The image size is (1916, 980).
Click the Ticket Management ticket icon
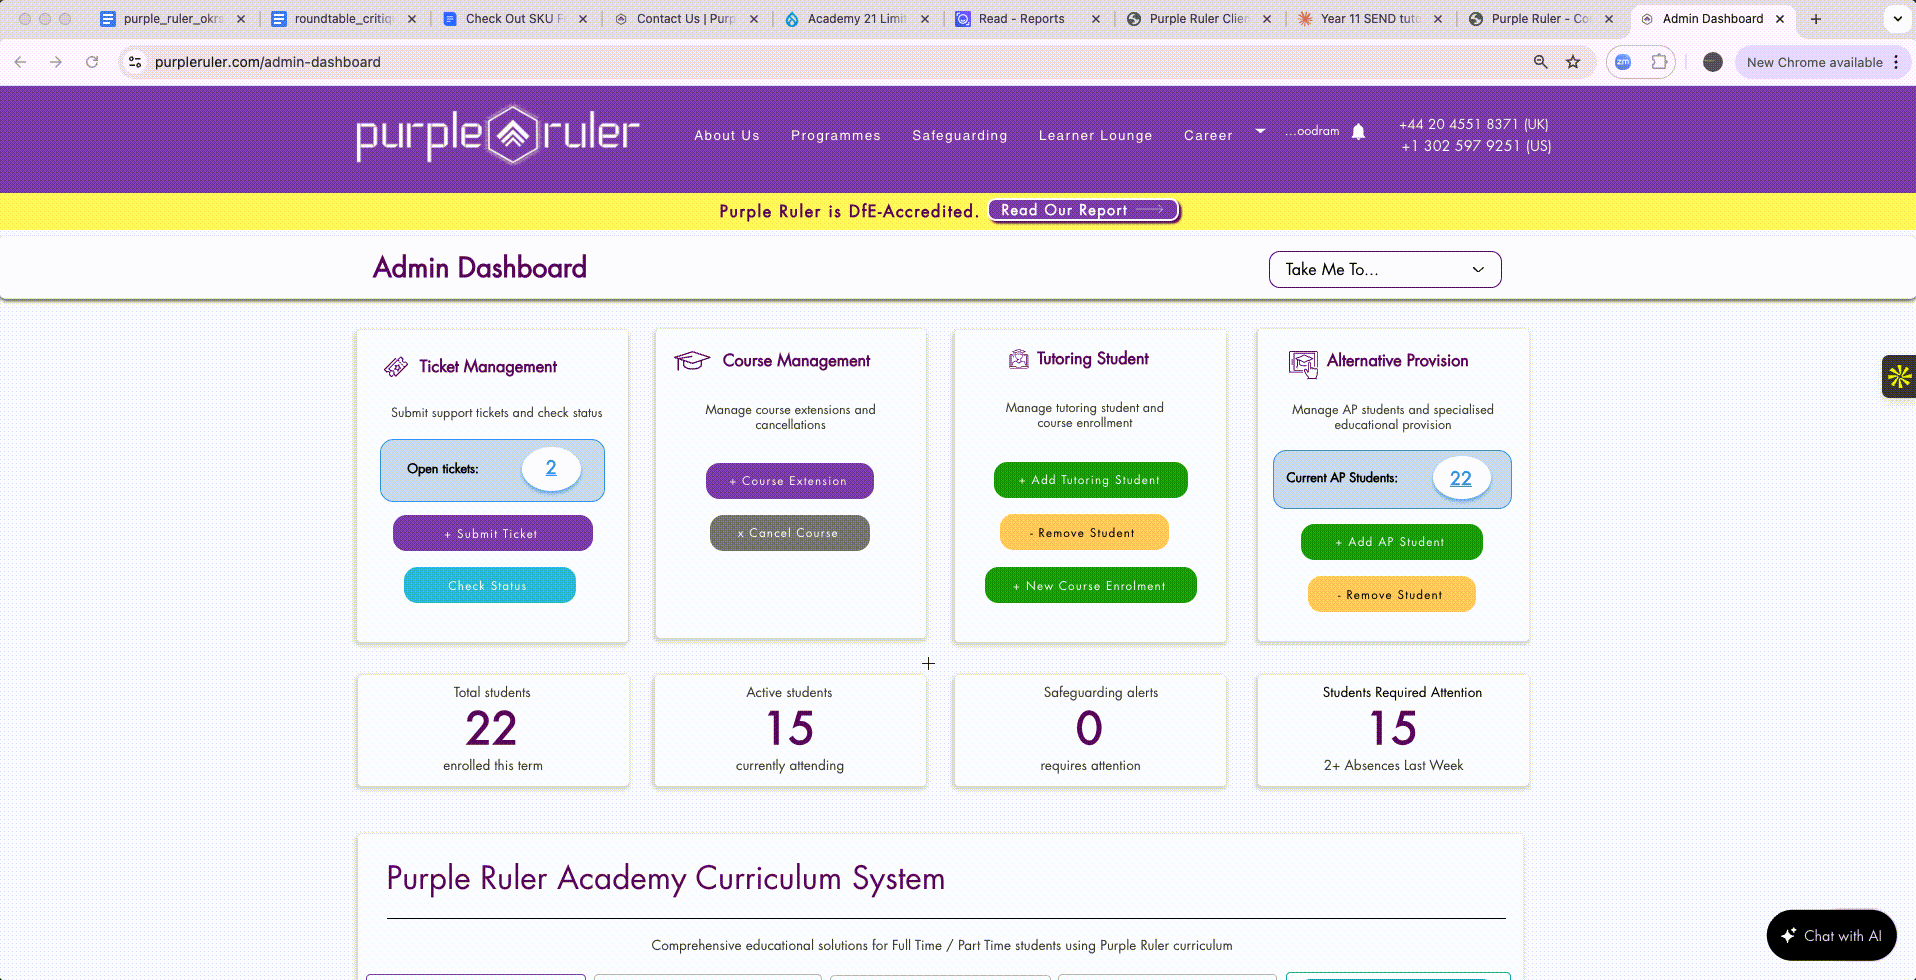pos(396,367)
